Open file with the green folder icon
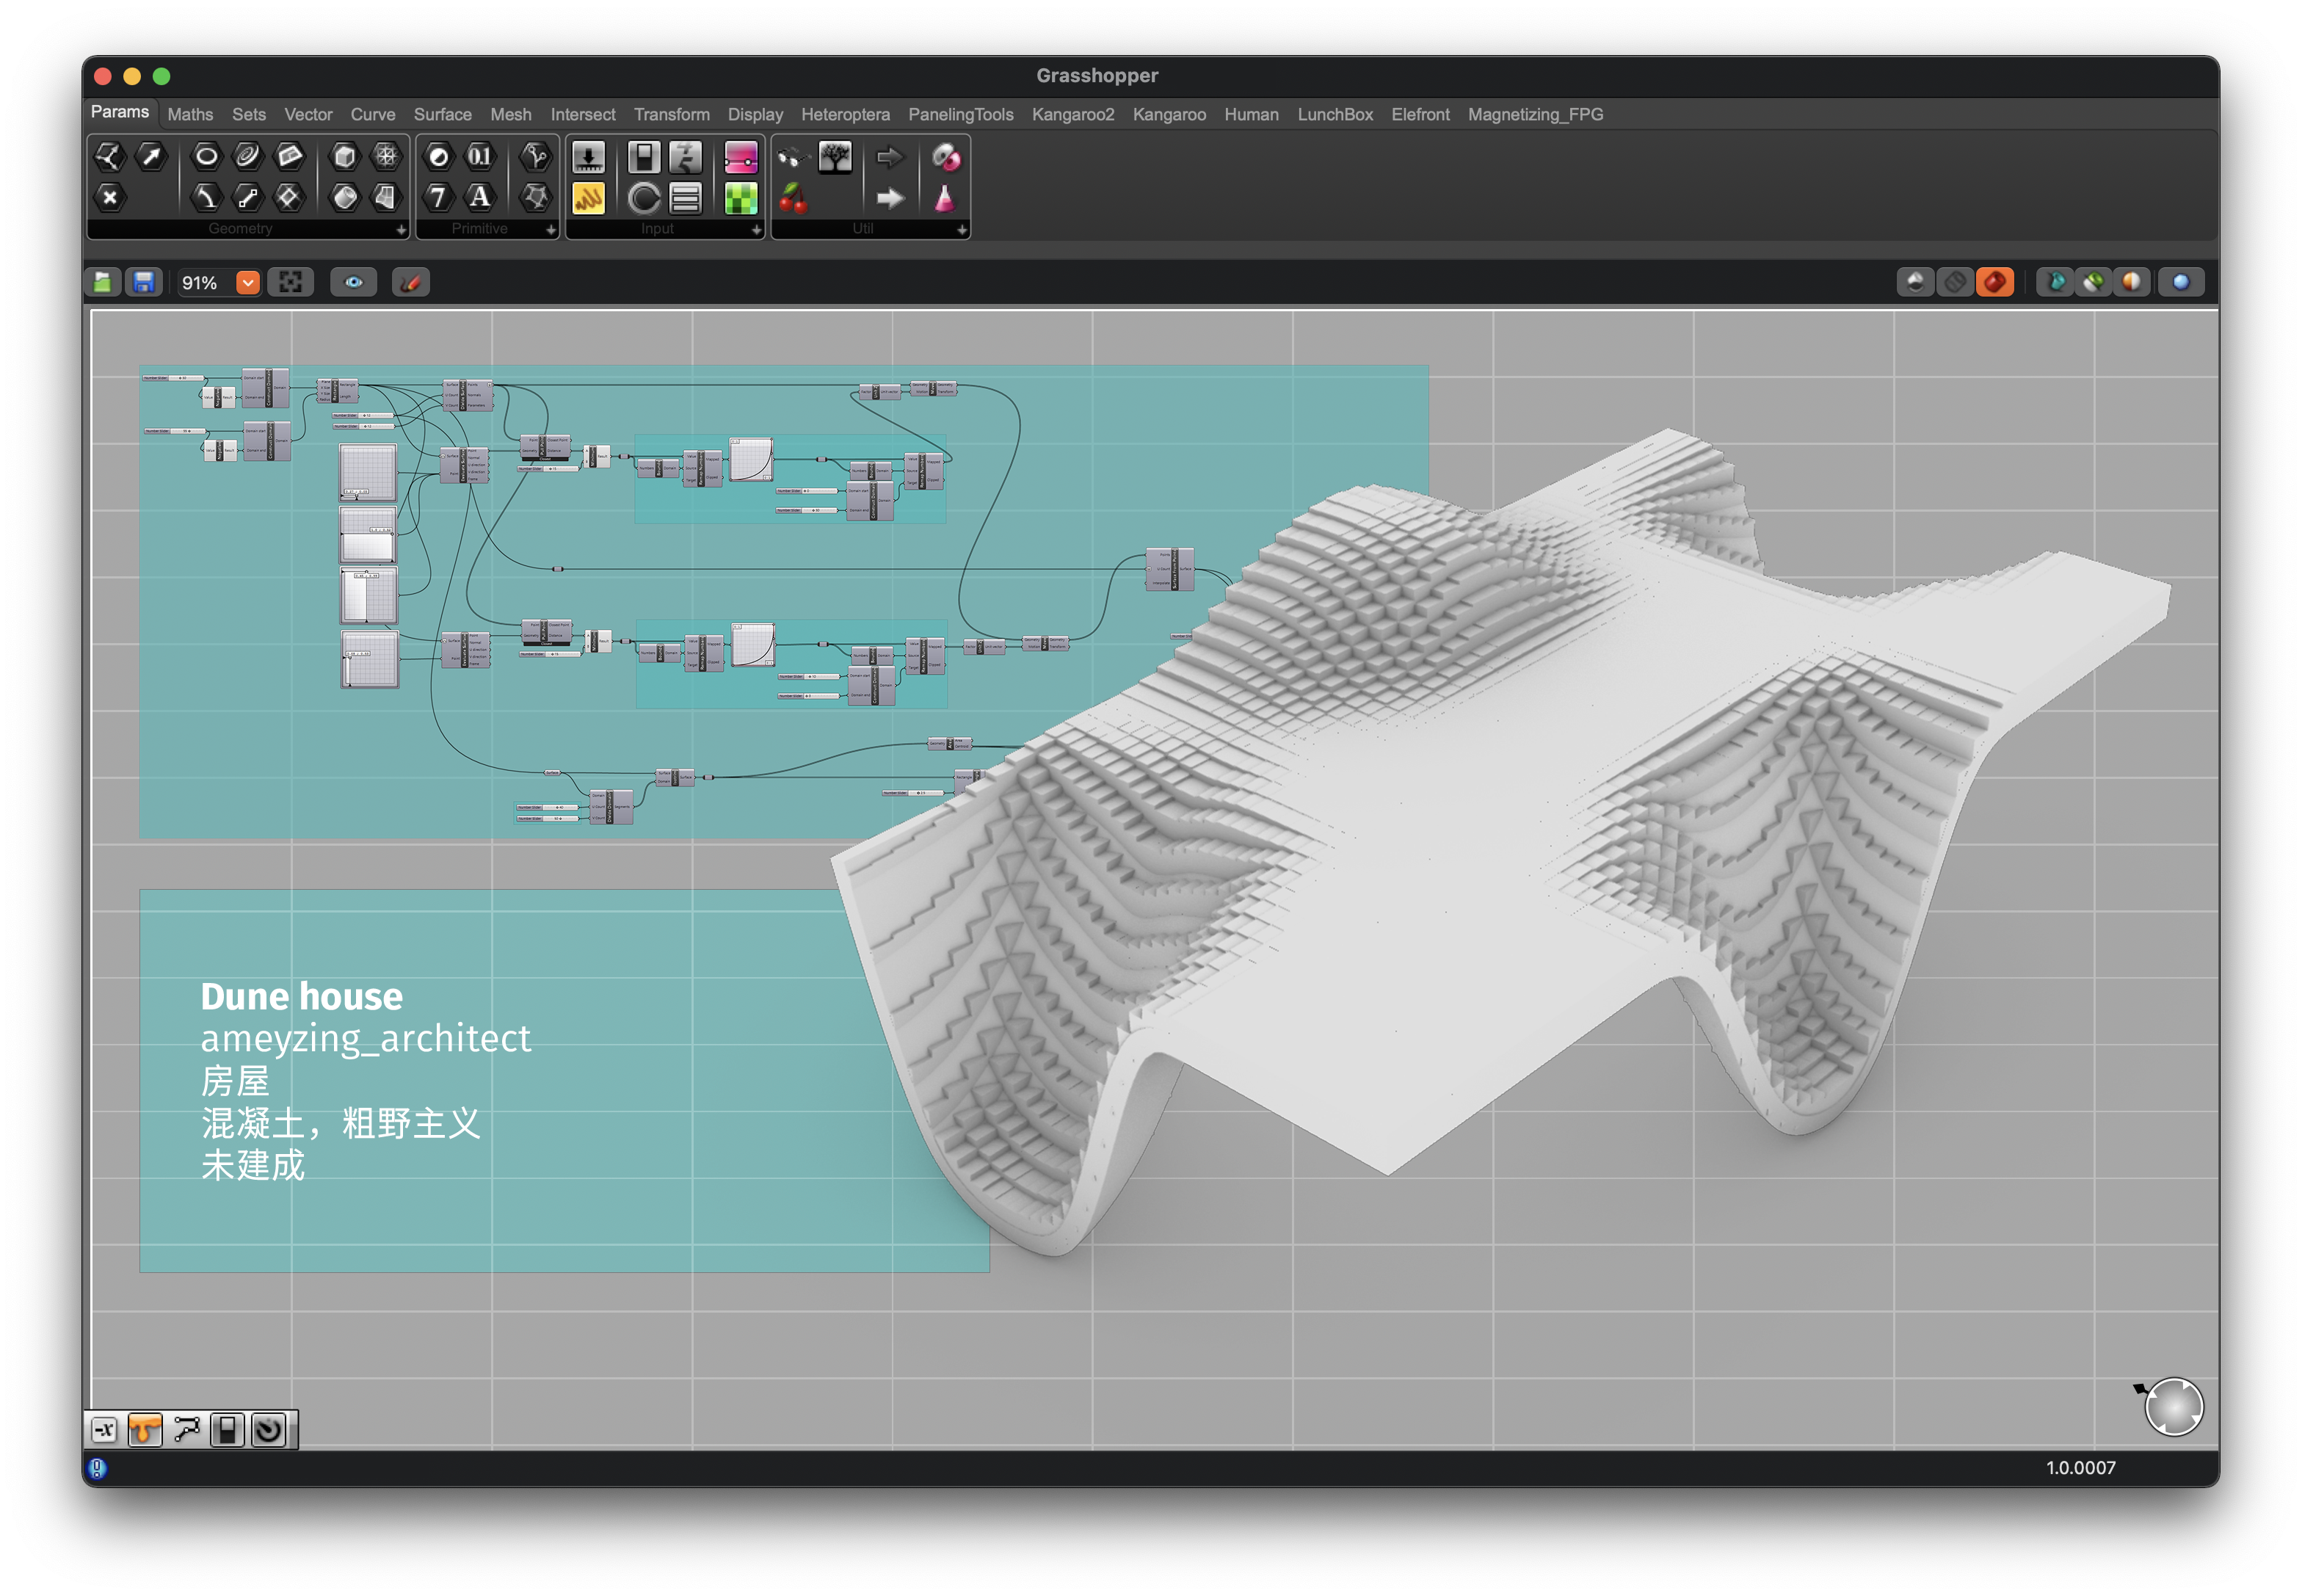The height and width of the screenshot is (1596, 2302). 103,283
